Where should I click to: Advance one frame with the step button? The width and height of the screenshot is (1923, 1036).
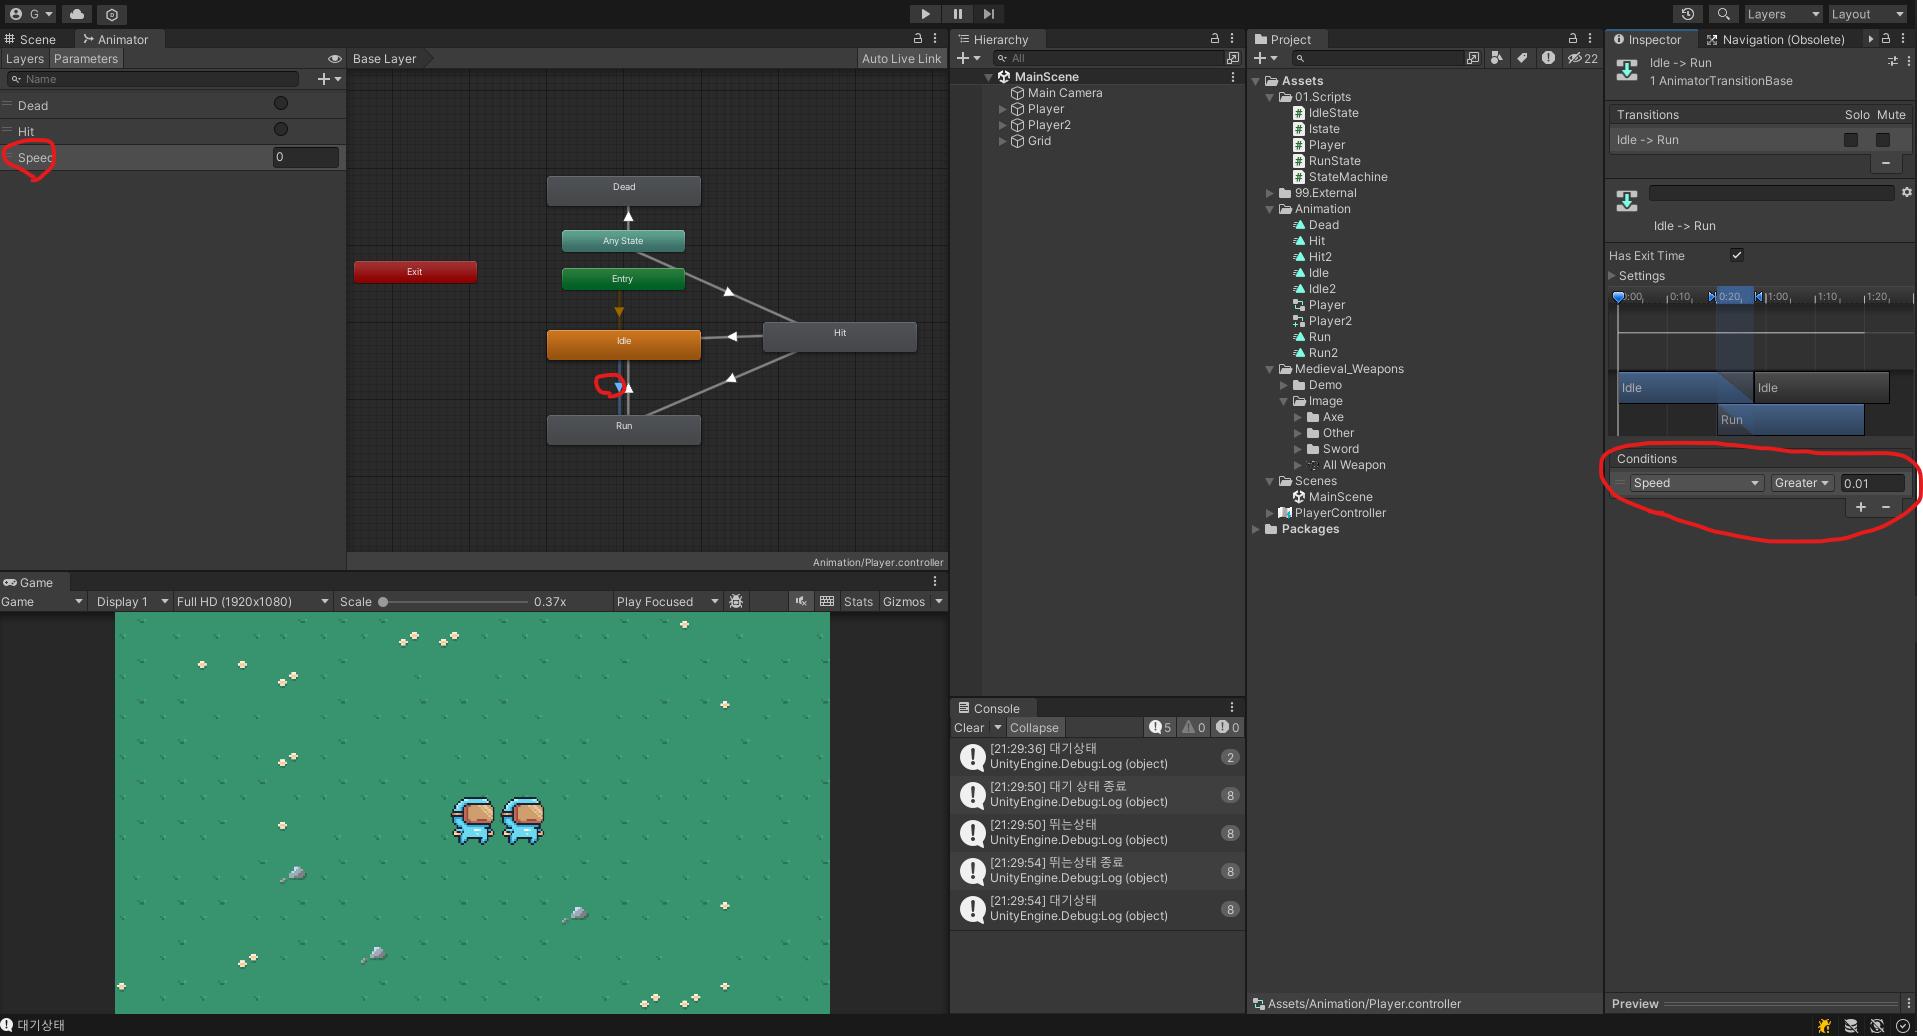pos(989,14)
